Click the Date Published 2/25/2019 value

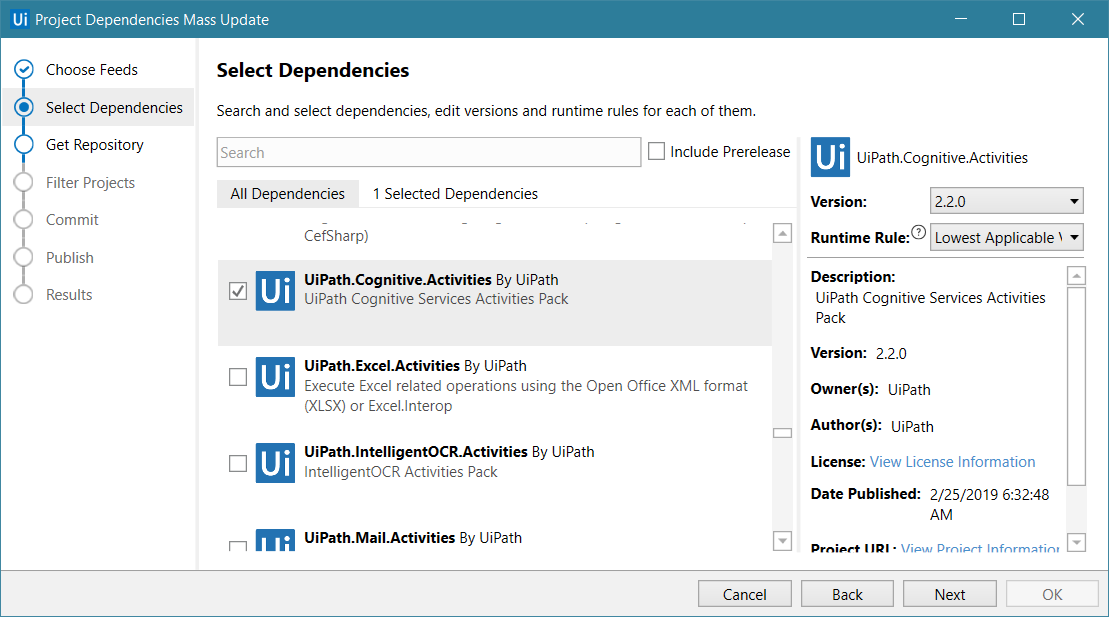pyautogui.click(x=989, y=504)
